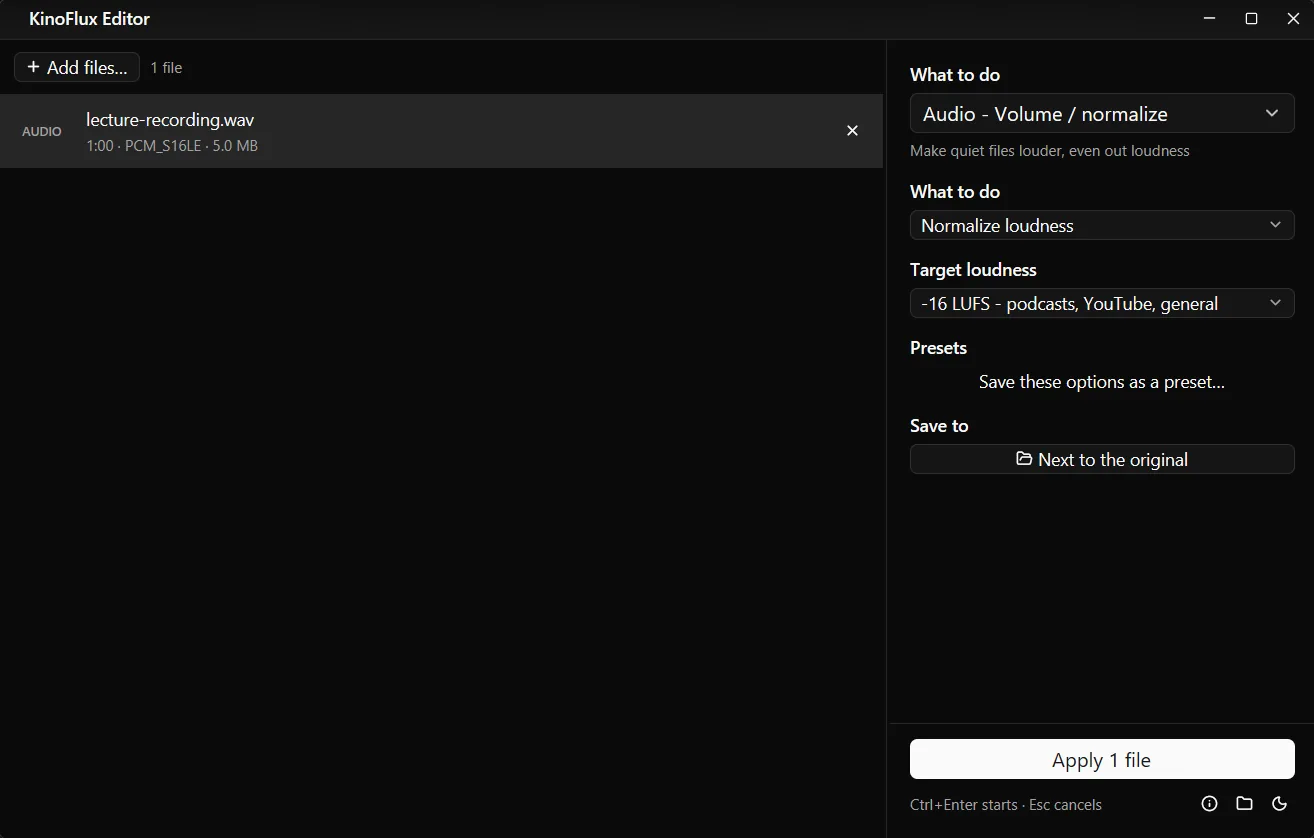Open the -16 LUFS Target loudness dropdown
The width and height of the screenshot is (1314, 838).
tap(1102, 304)
